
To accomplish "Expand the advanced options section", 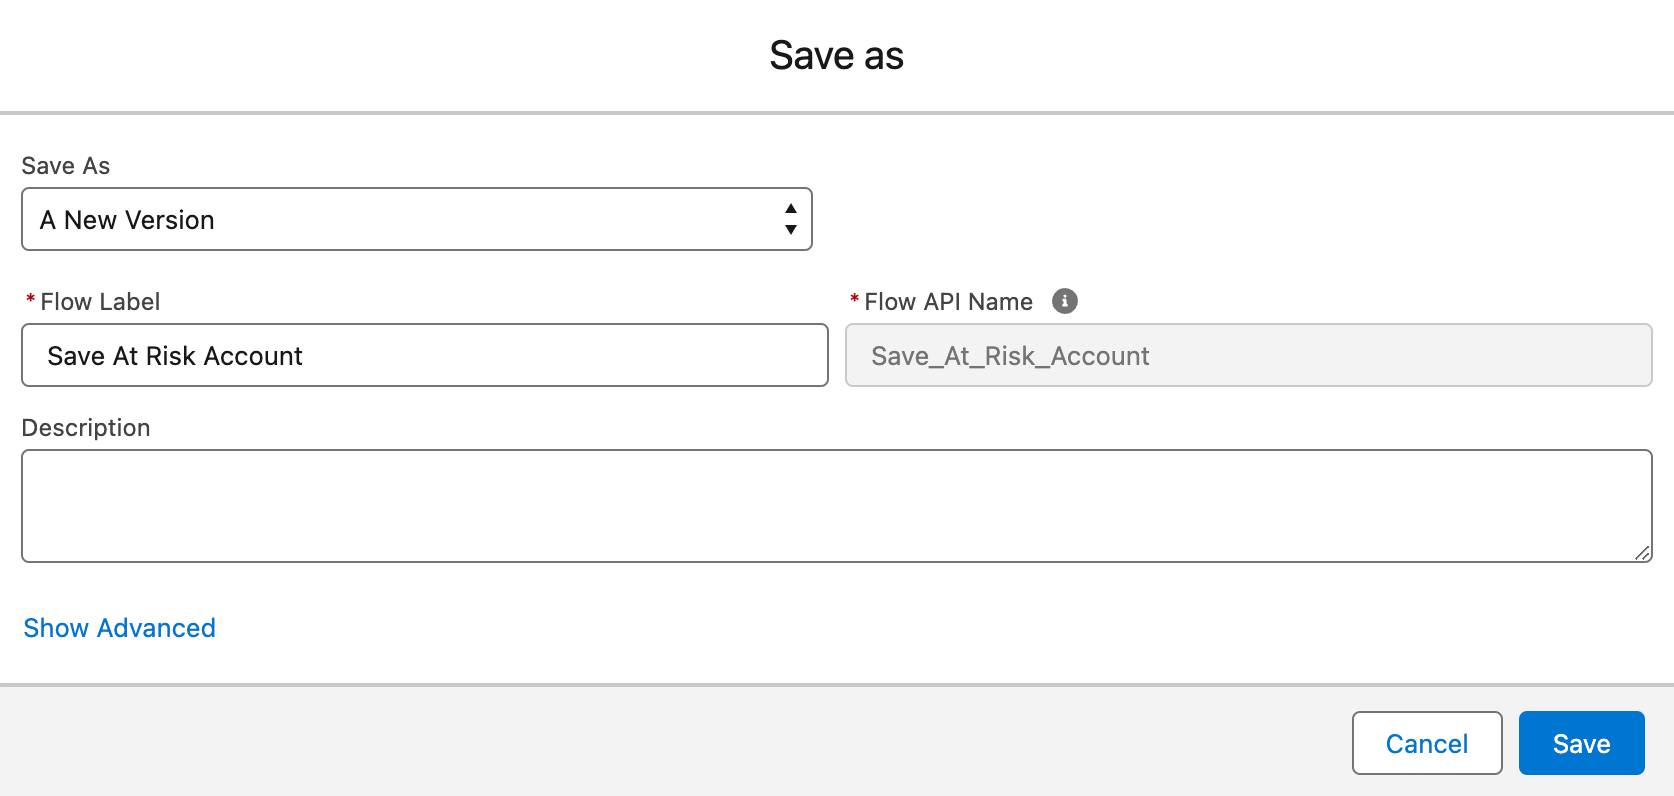I will 118,628.
